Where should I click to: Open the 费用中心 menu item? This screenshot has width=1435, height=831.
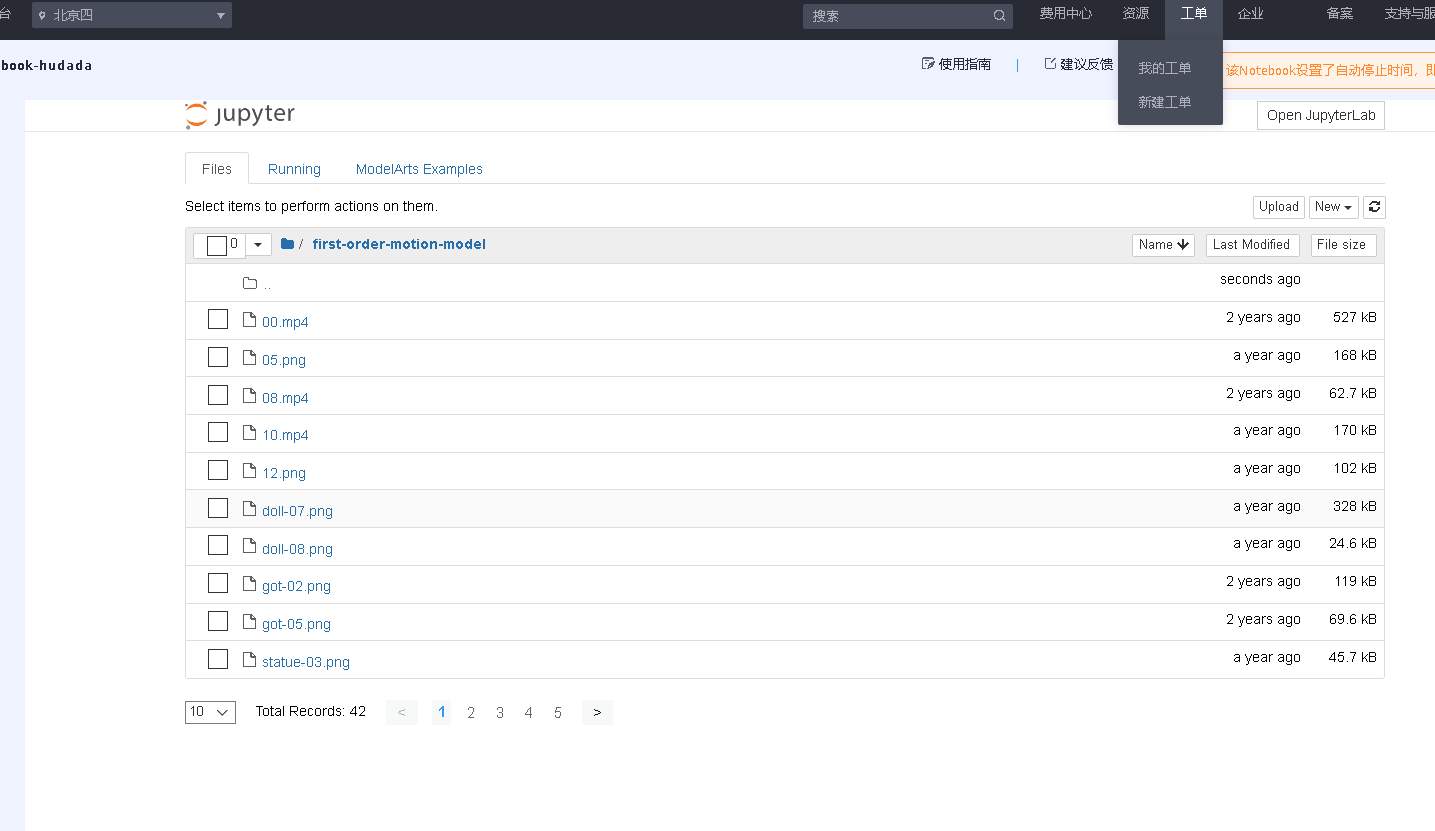click(x=1065, y=14)
